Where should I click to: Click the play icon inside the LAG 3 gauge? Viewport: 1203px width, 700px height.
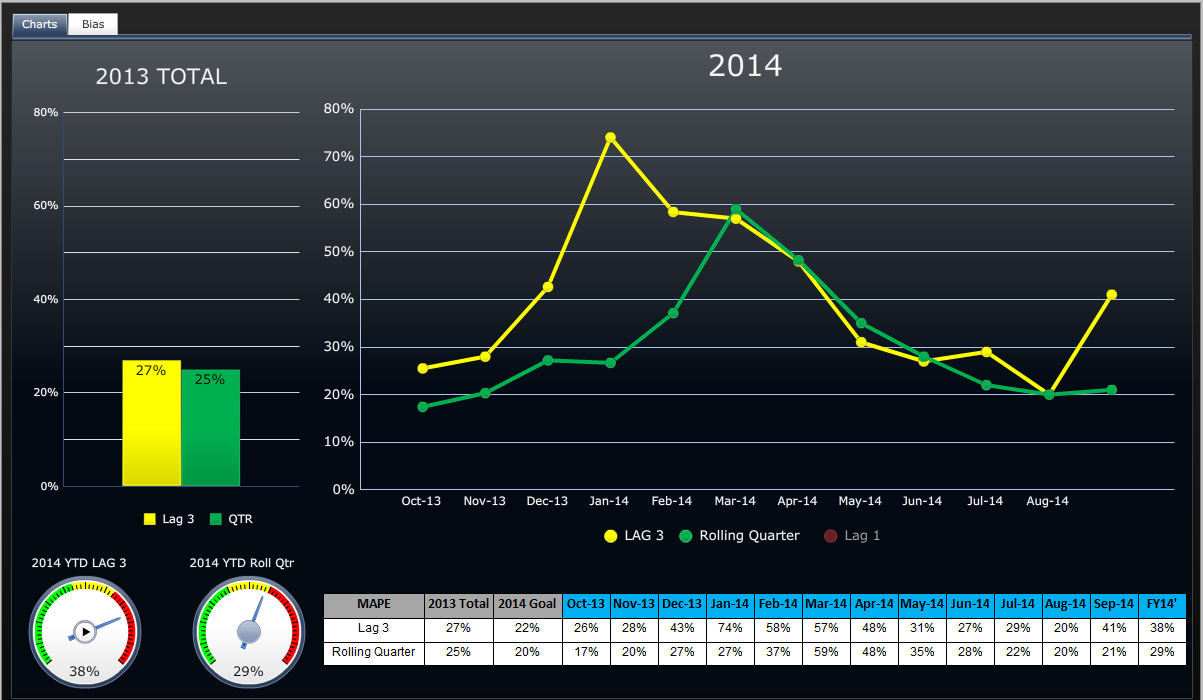coord(85,632)
